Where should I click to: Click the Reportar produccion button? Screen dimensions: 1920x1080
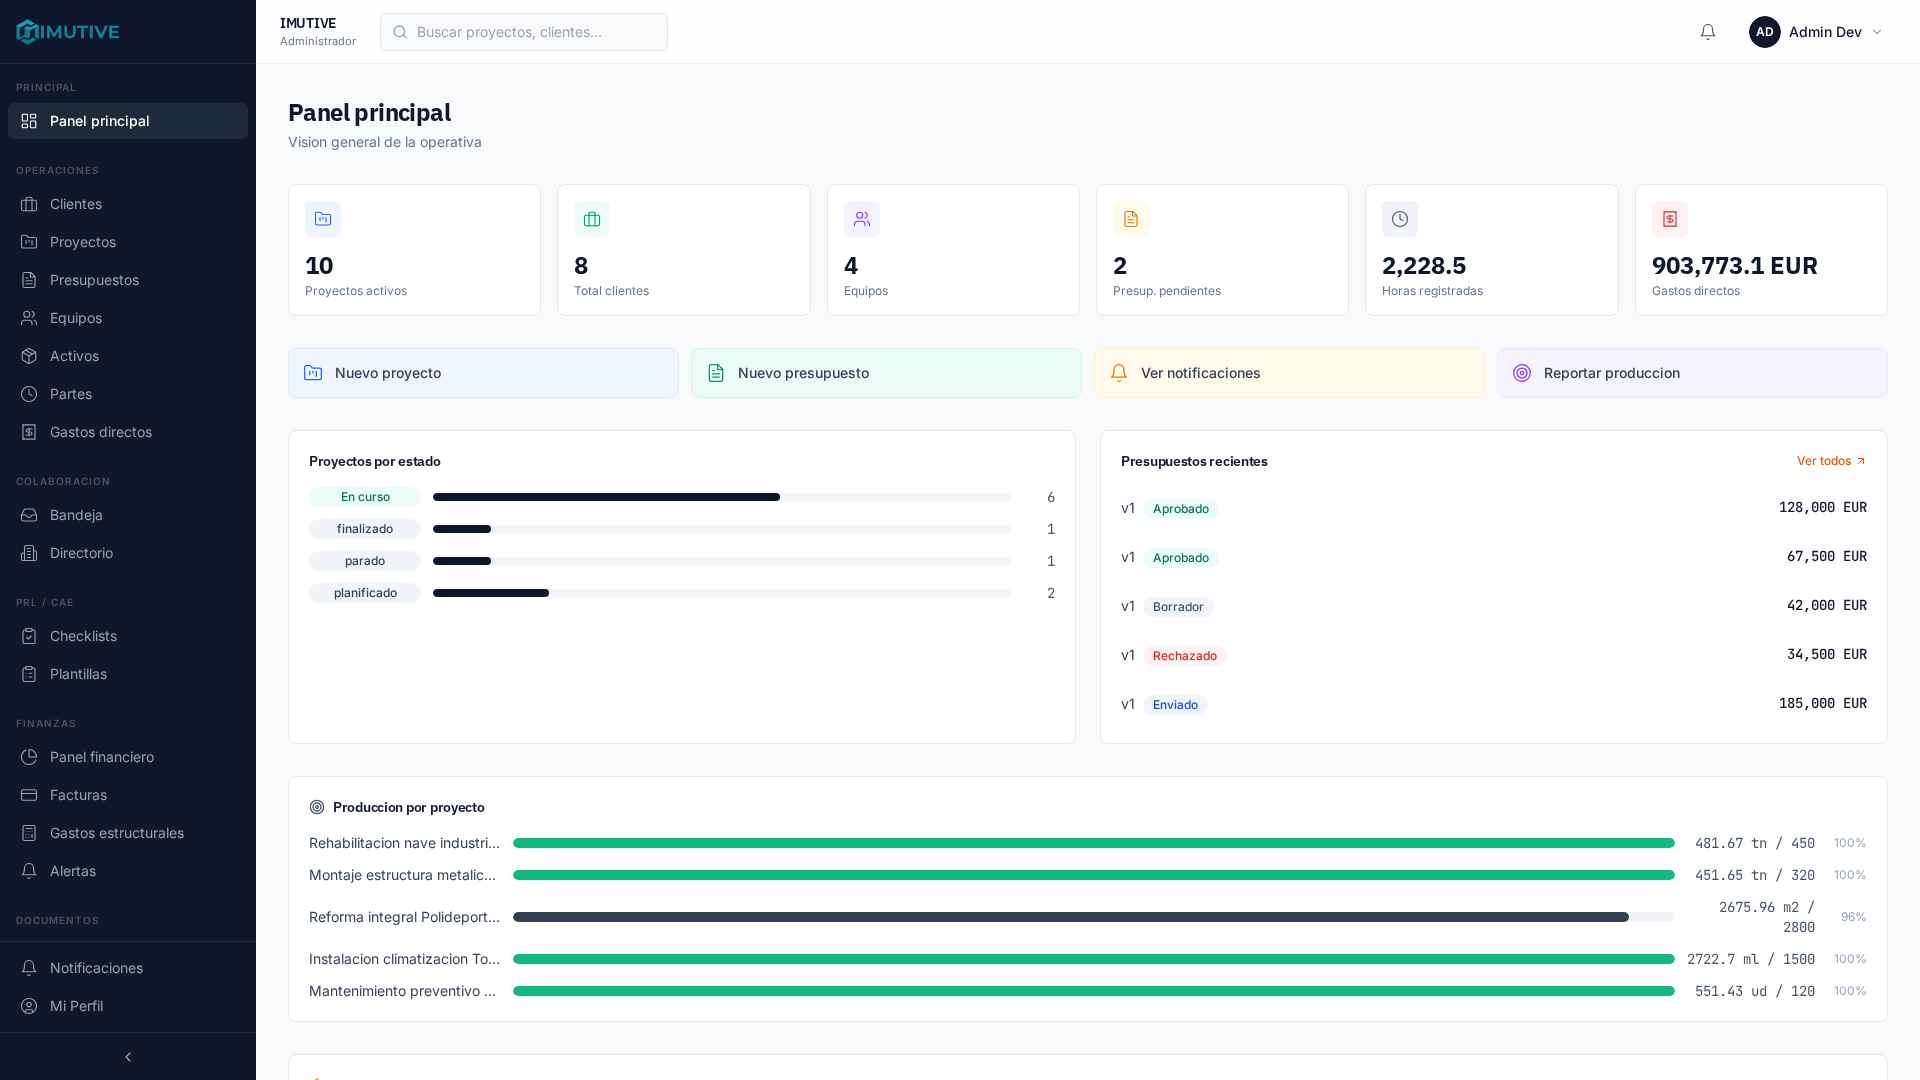tap(1692, 373)
